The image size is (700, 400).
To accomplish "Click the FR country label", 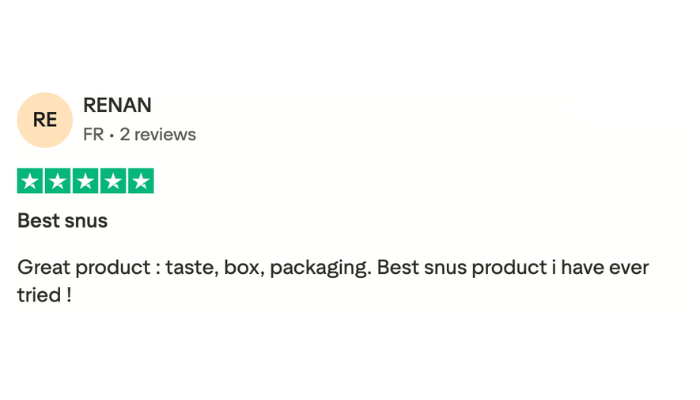I will click(x=93, y=134).
